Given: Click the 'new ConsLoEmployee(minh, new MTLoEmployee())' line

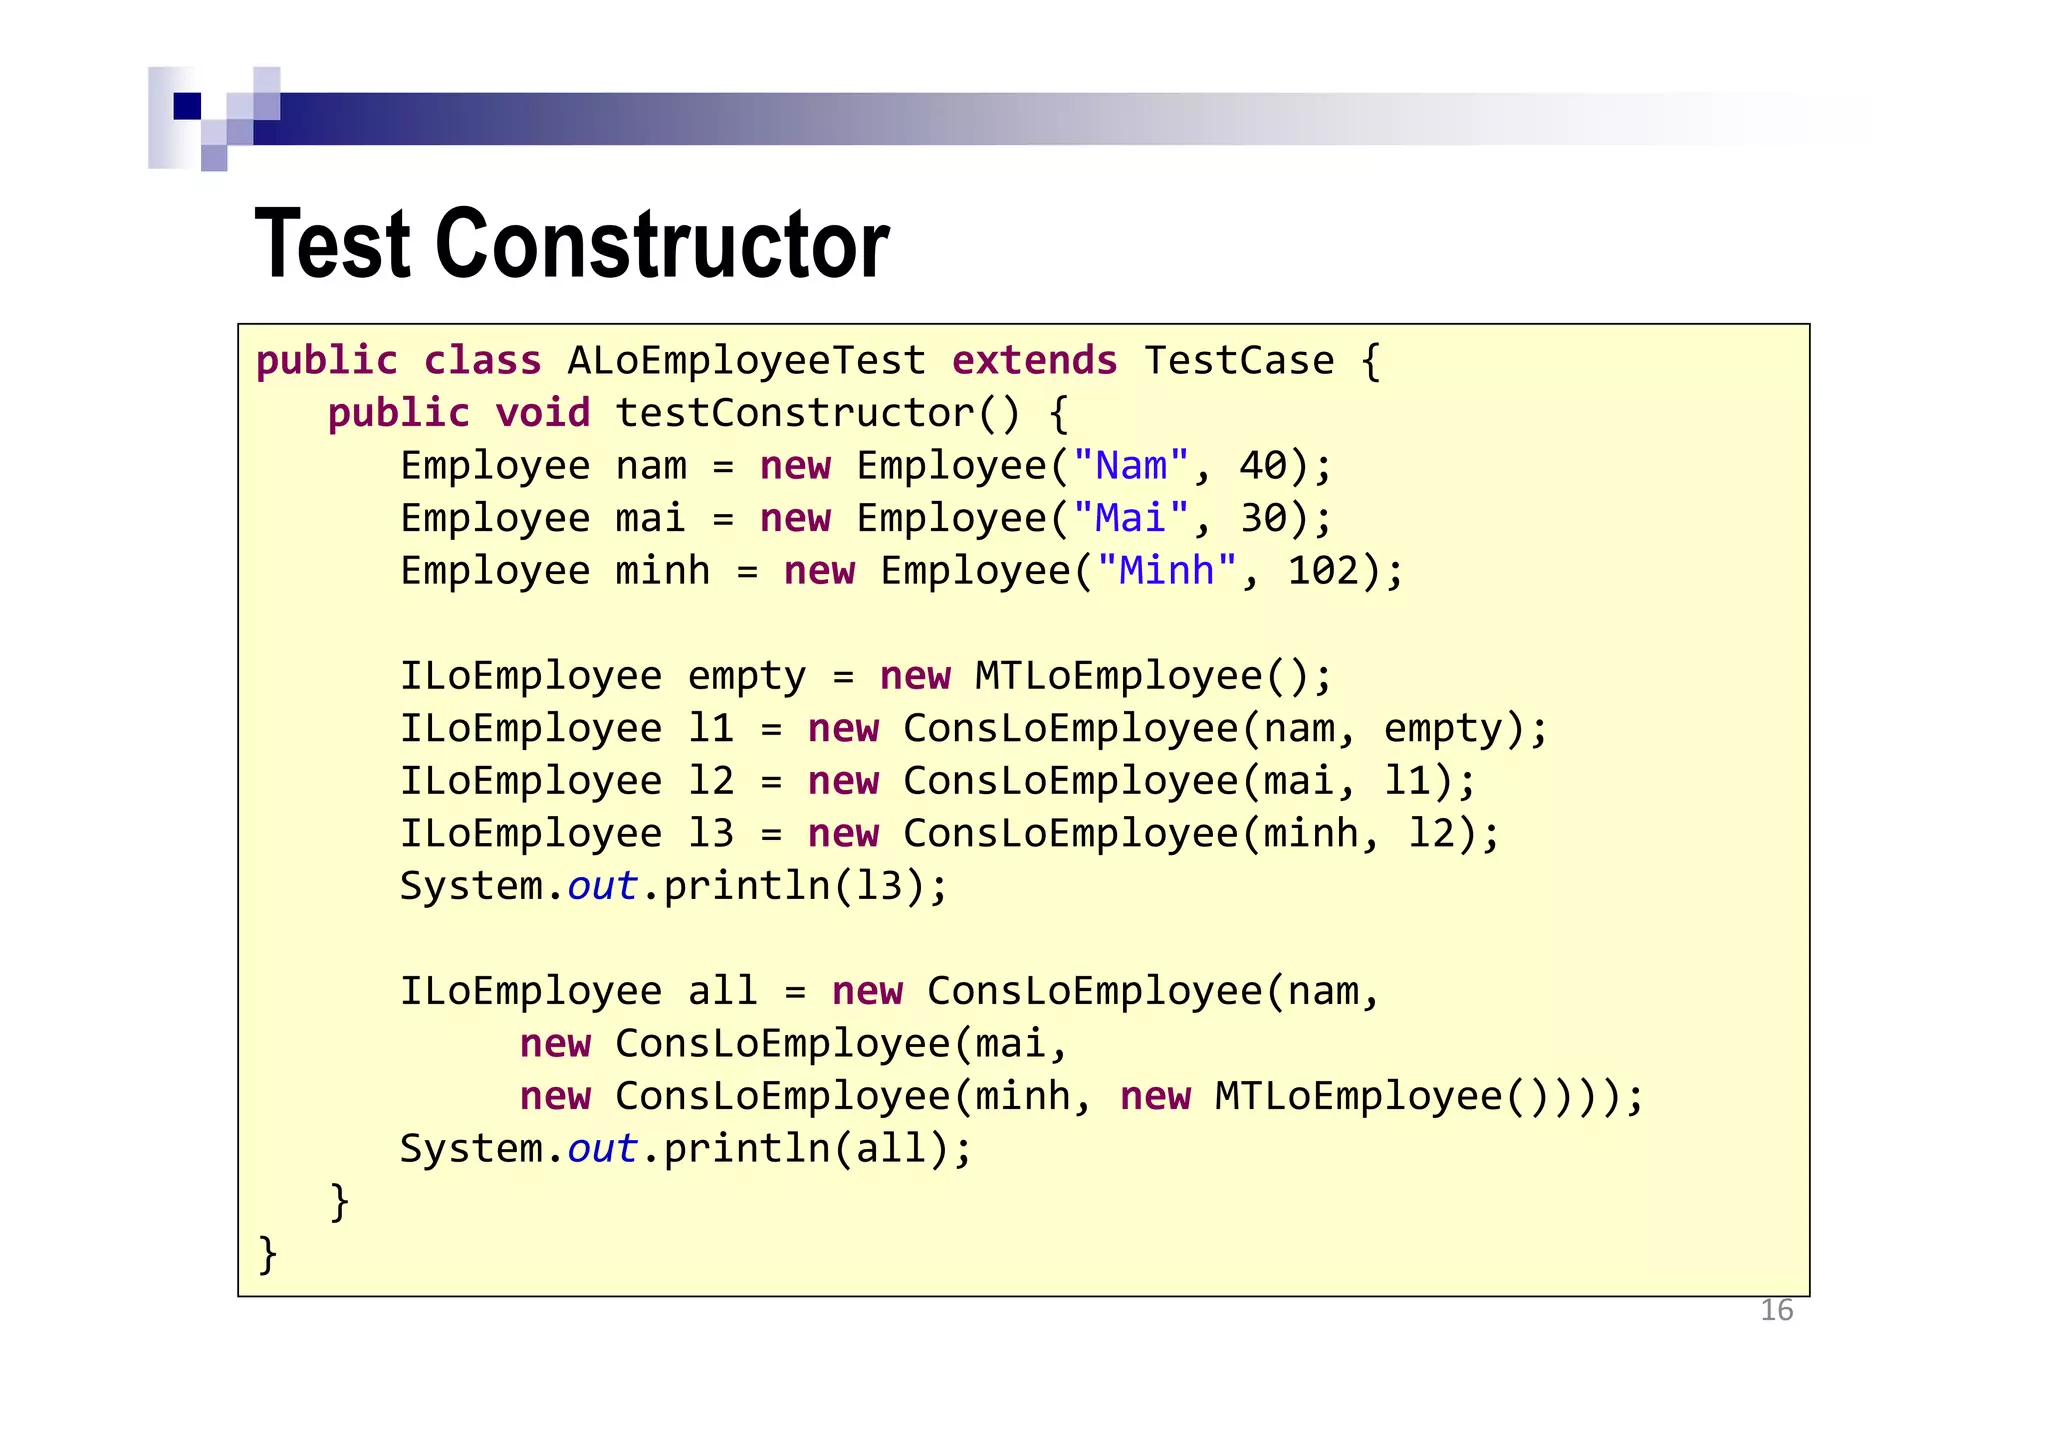Looking at the screenshot, I should pos(1082,1096).
